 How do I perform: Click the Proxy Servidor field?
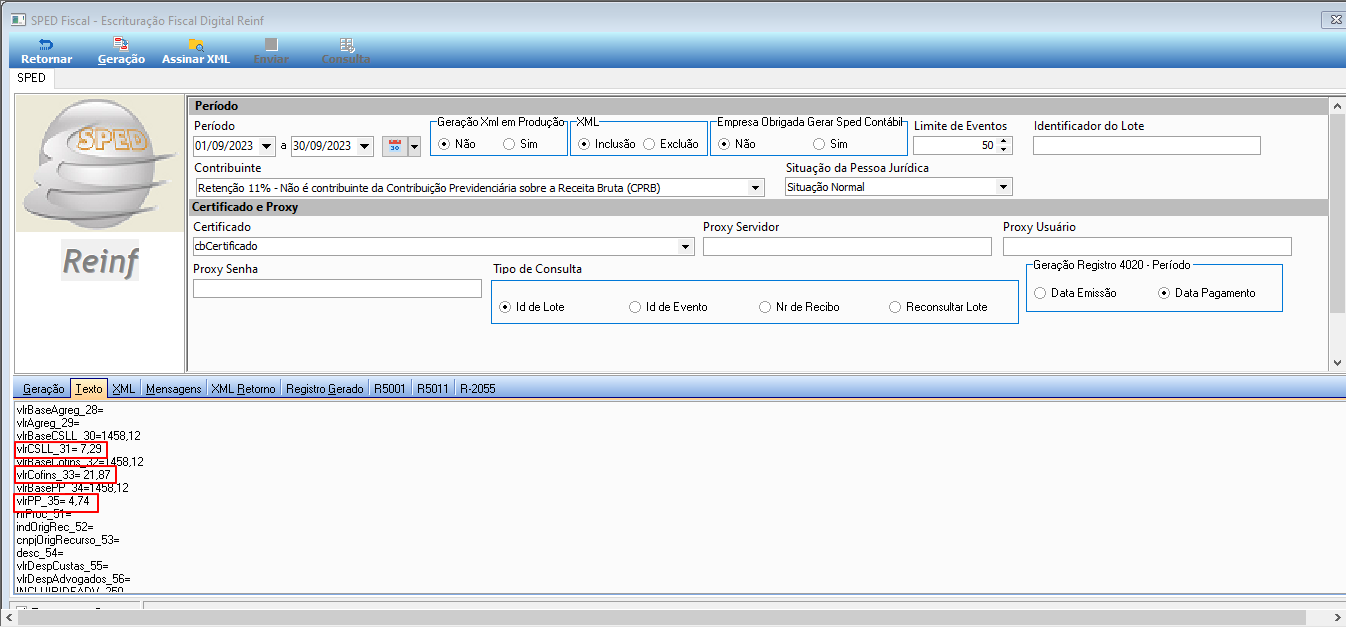847,246
